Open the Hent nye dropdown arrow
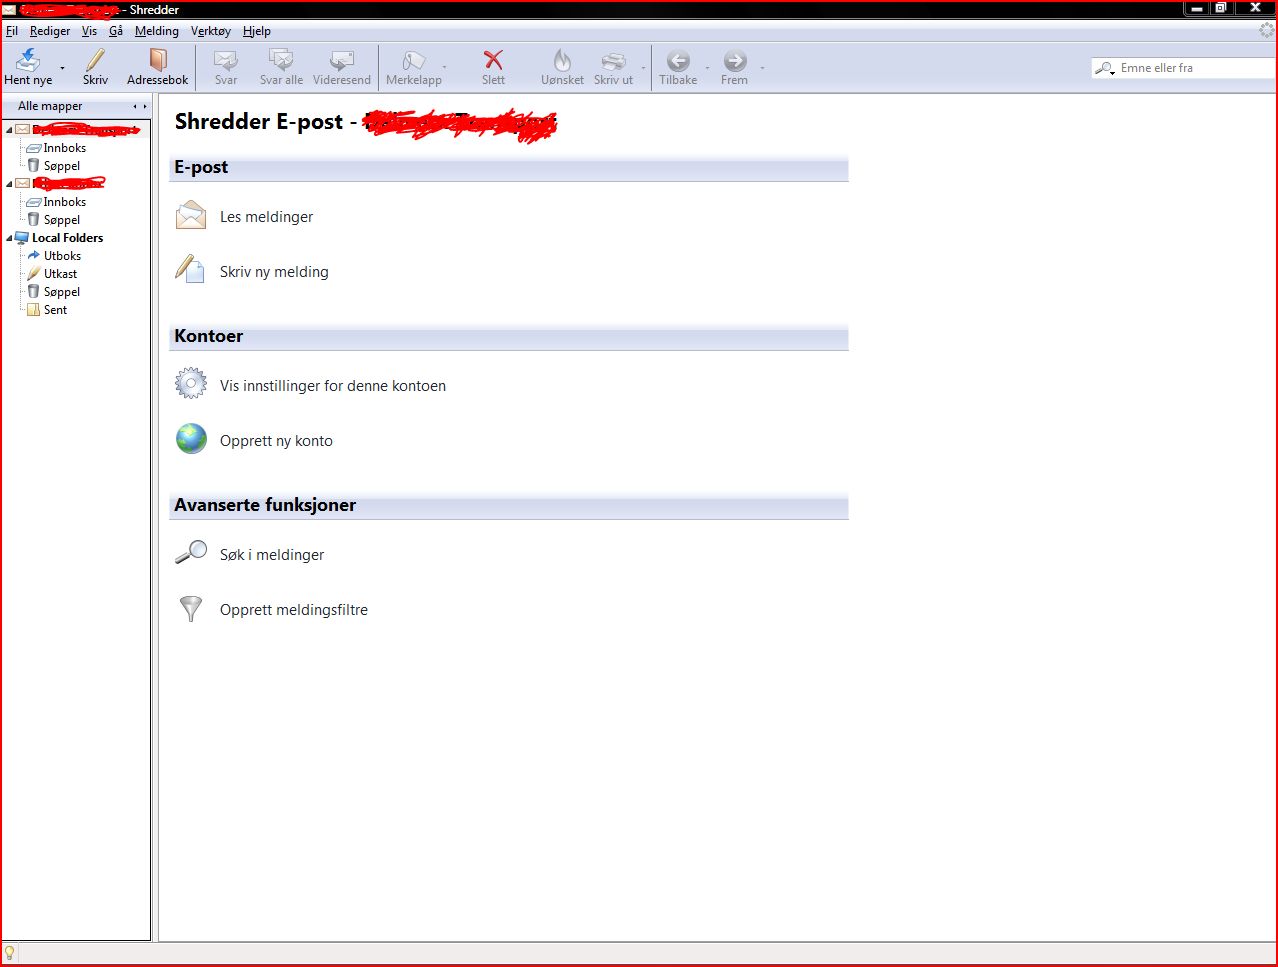This screenshot has width=1278, height=967. point(62,68)
